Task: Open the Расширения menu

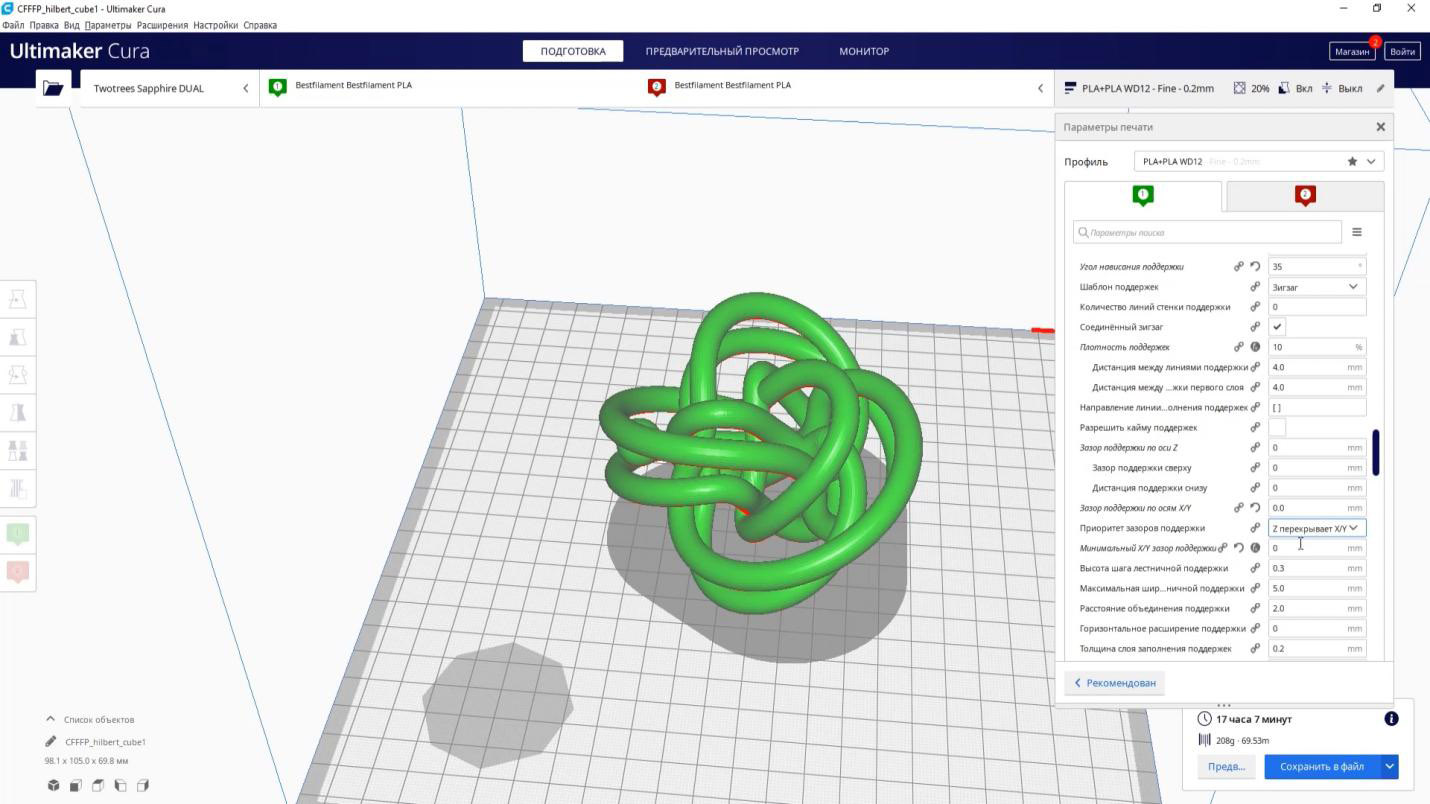Action: (161, 25)
